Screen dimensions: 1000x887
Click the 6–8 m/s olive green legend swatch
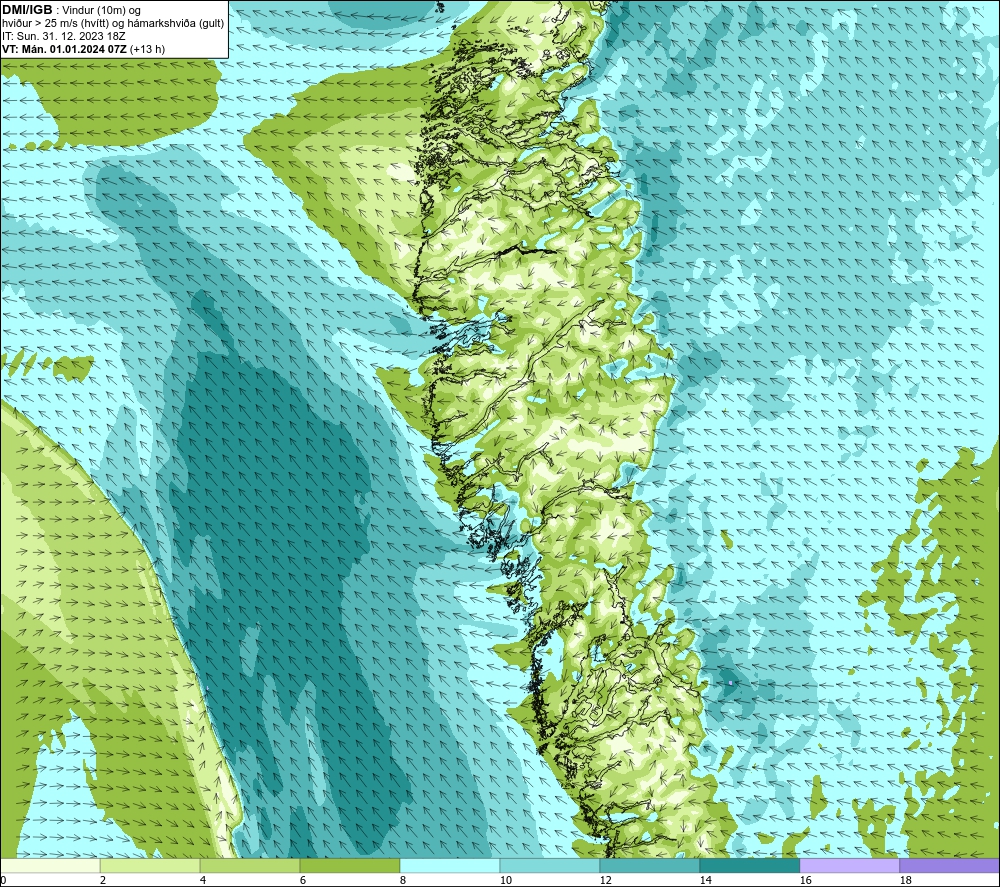(x=349, y=866)
